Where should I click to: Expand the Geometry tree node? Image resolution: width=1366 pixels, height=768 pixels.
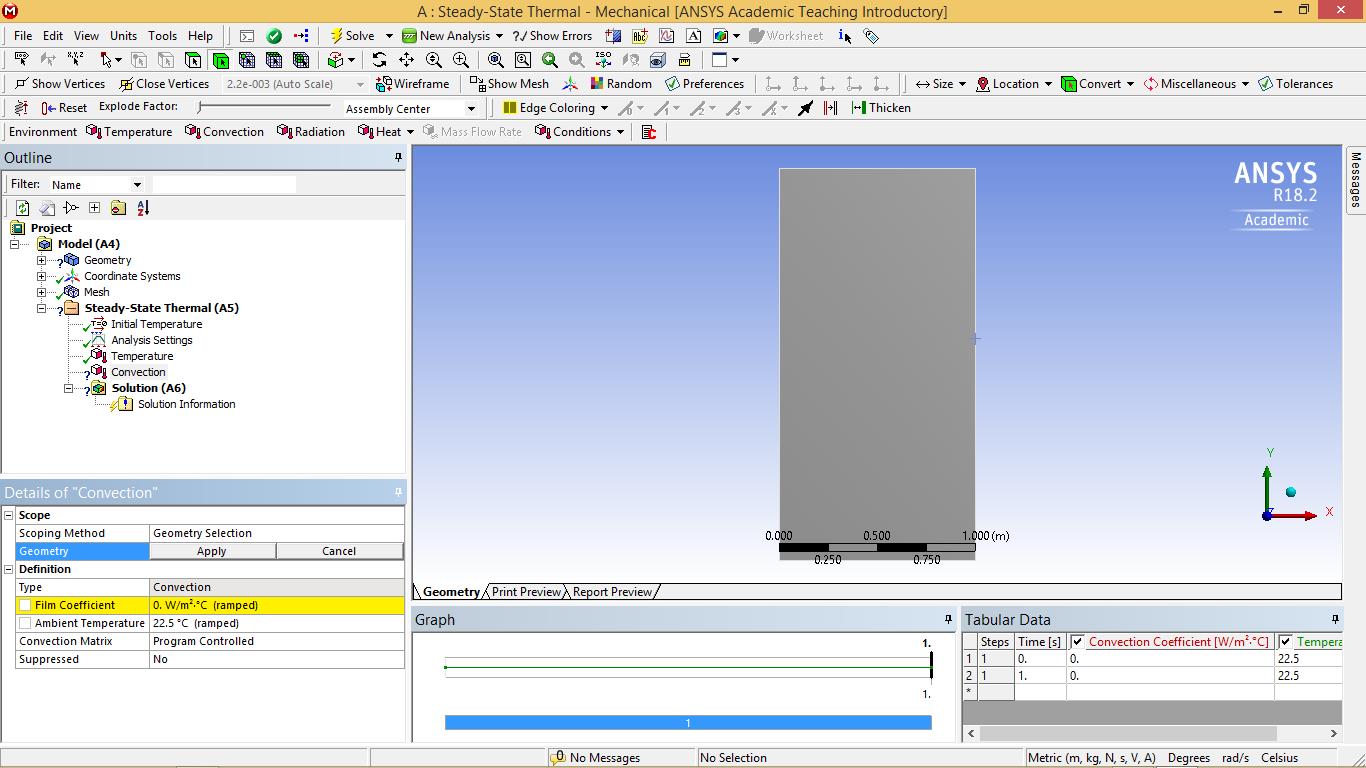point(41,260)
